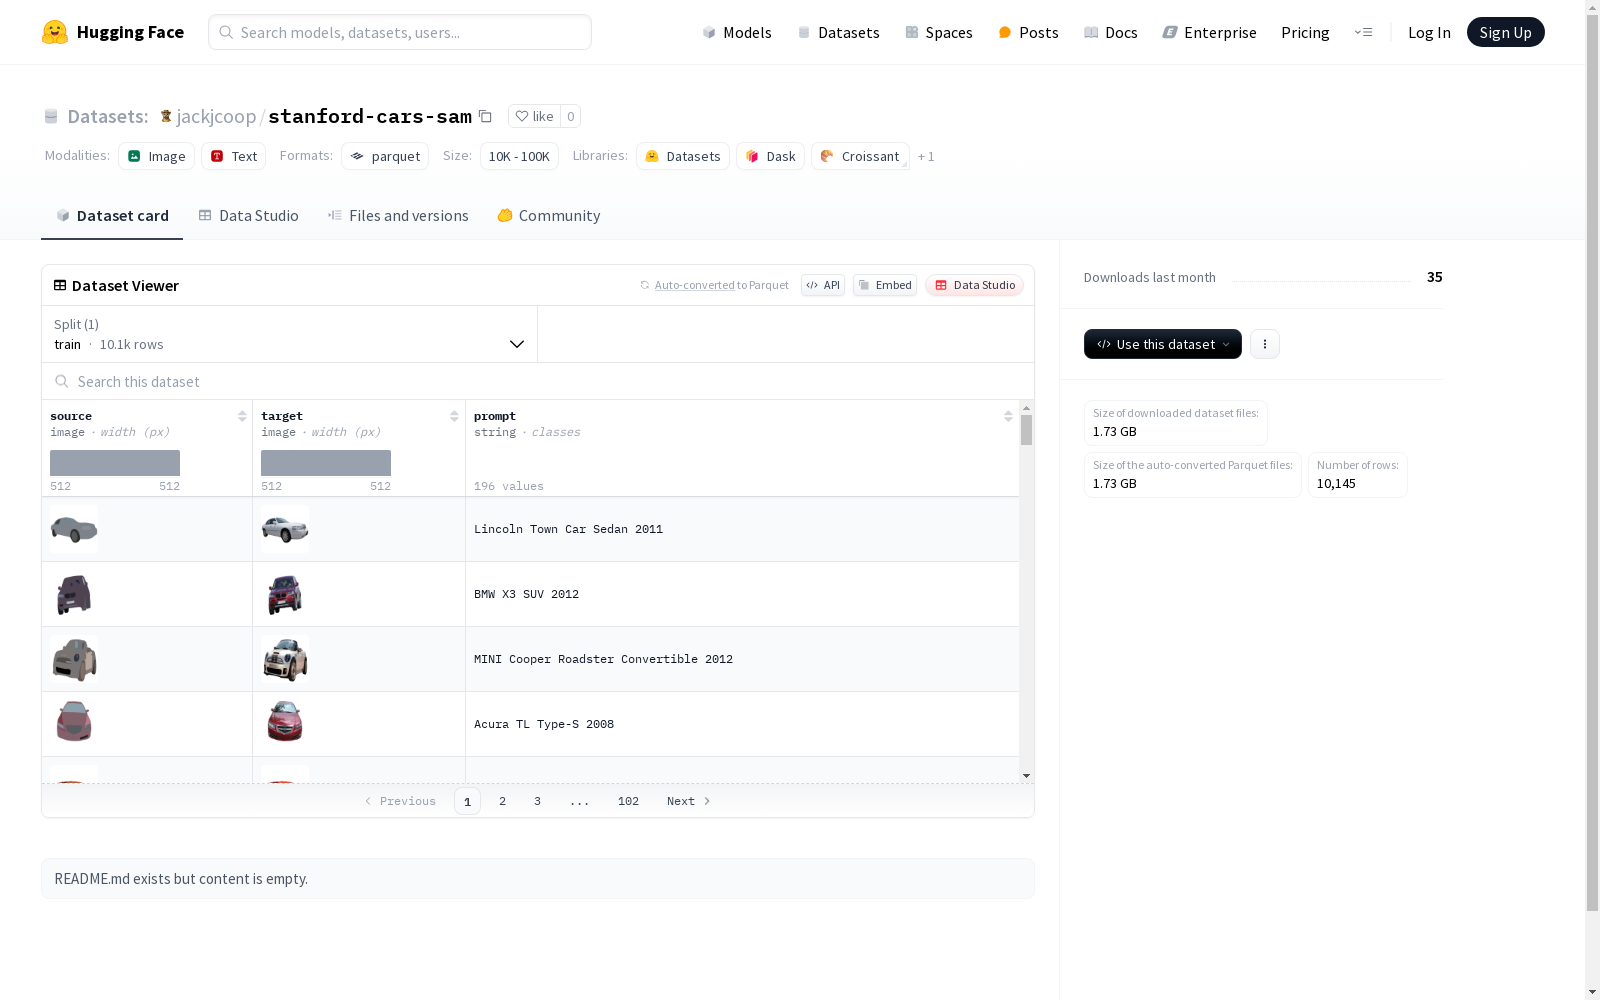Viewport: 1600px width, 1000px height.
Task: Switch to the Dataset card tab
Action: pyautogui.click(x=112, y=215)
